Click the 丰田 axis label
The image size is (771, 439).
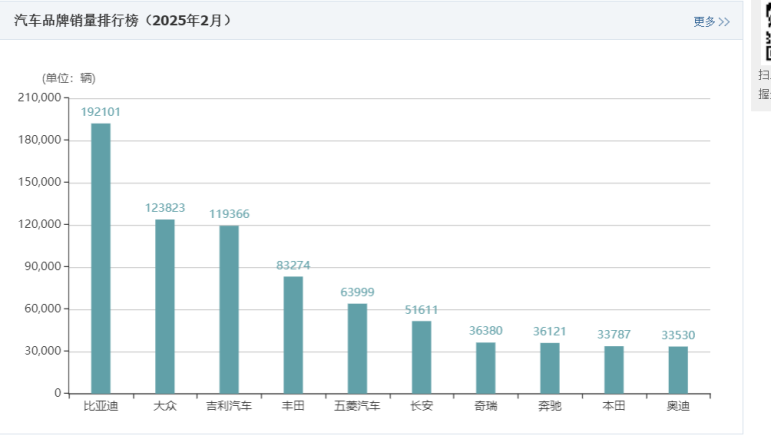pyautogui.click(x=293, y=406)
